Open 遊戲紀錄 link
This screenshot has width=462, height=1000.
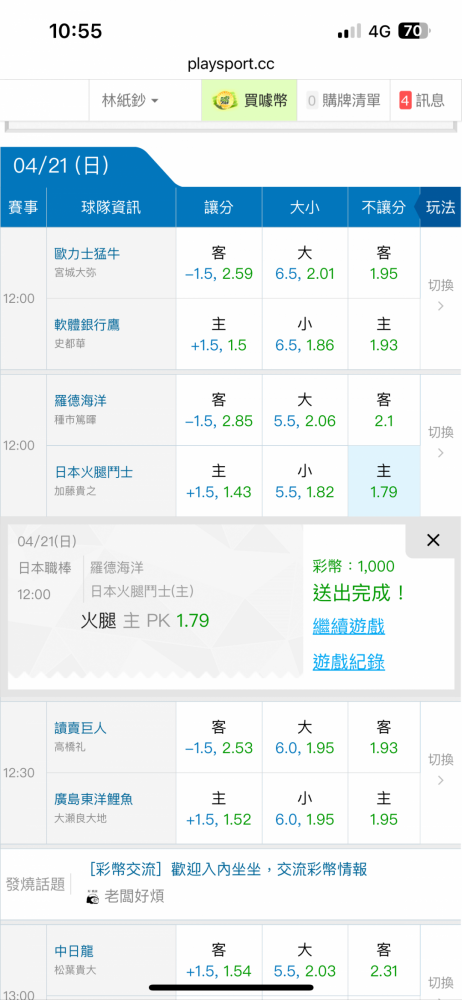click(348, 662)
